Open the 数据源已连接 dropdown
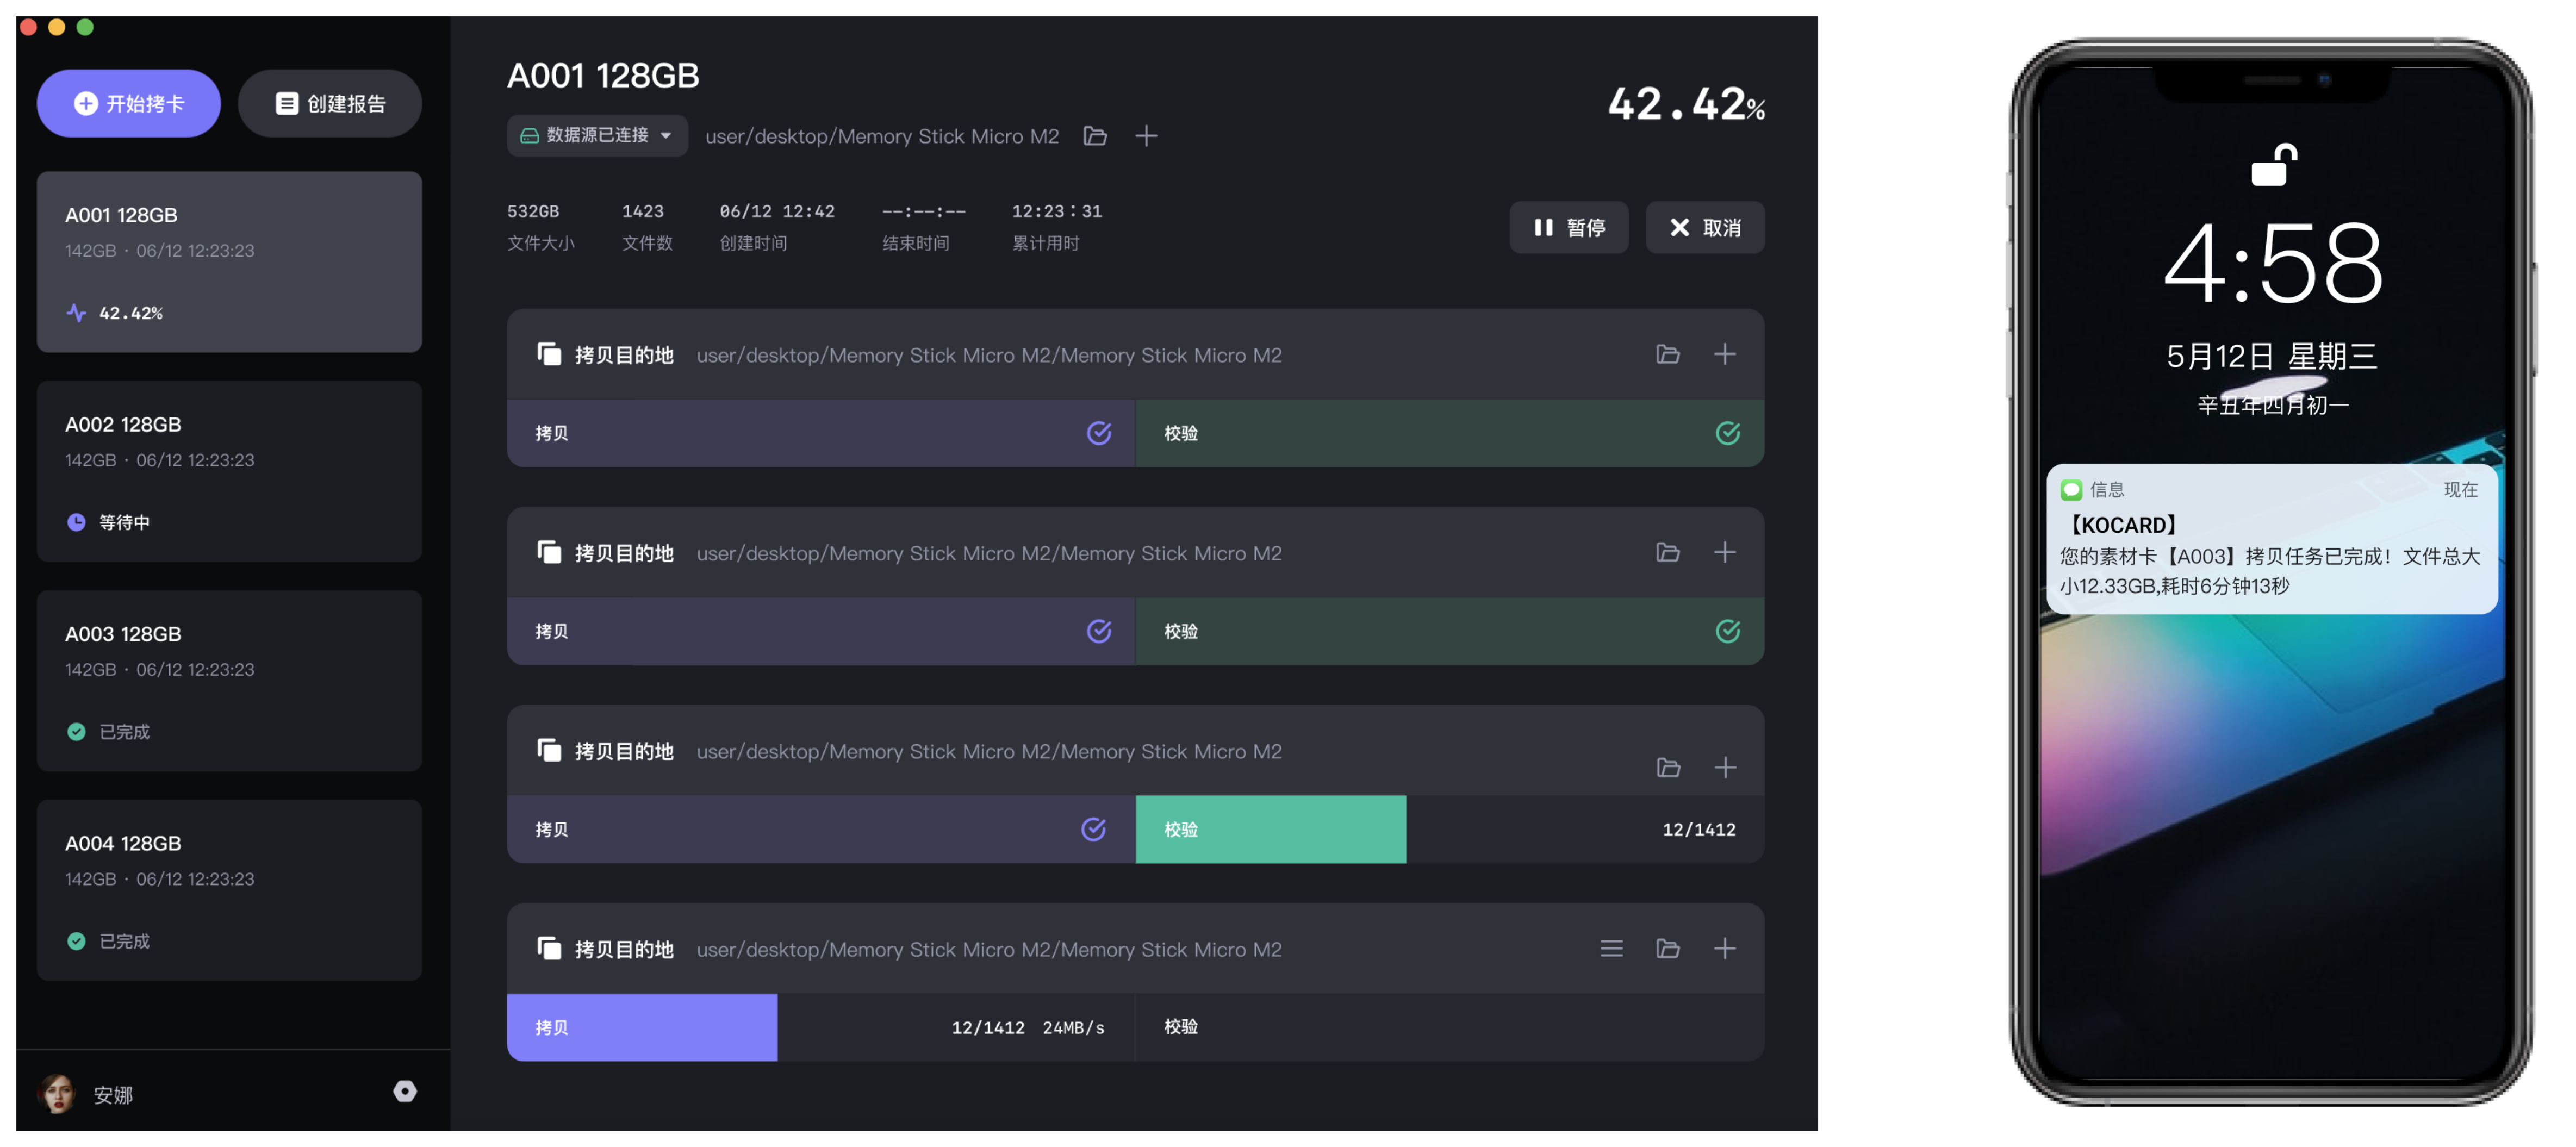This screenshot has height=1147, width=2576. point(597,135)
